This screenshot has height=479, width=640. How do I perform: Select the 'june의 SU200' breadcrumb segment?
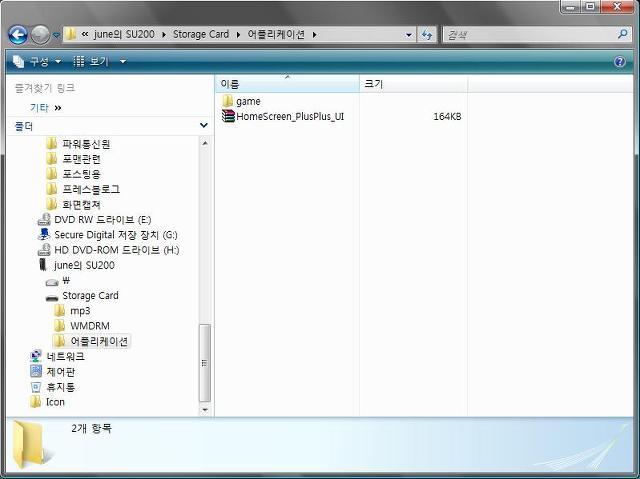[x=124, y=34]
